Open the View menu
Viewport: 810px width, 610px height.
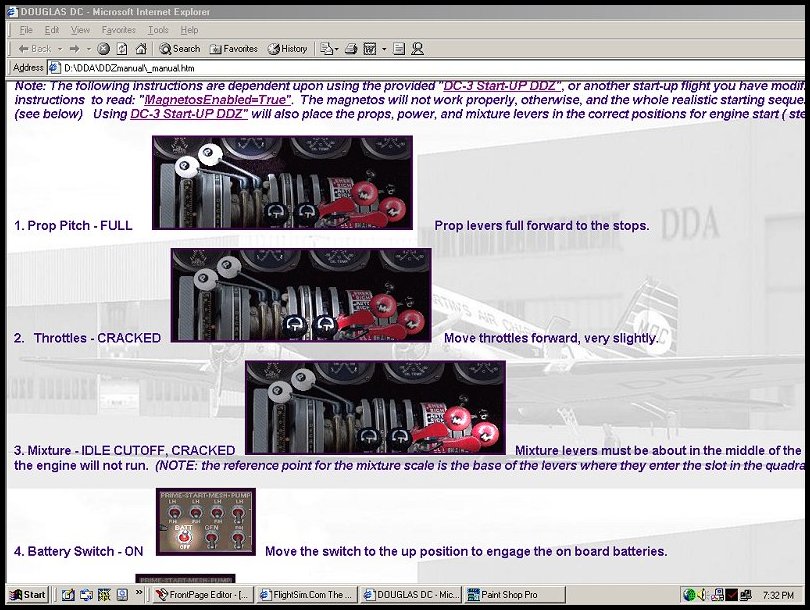[x=80, y=30]
